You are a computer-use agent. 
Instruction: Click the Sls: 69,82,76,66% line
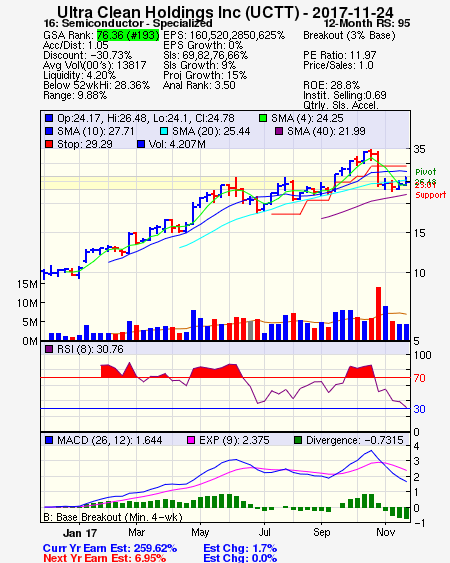[x=205, y=55]
